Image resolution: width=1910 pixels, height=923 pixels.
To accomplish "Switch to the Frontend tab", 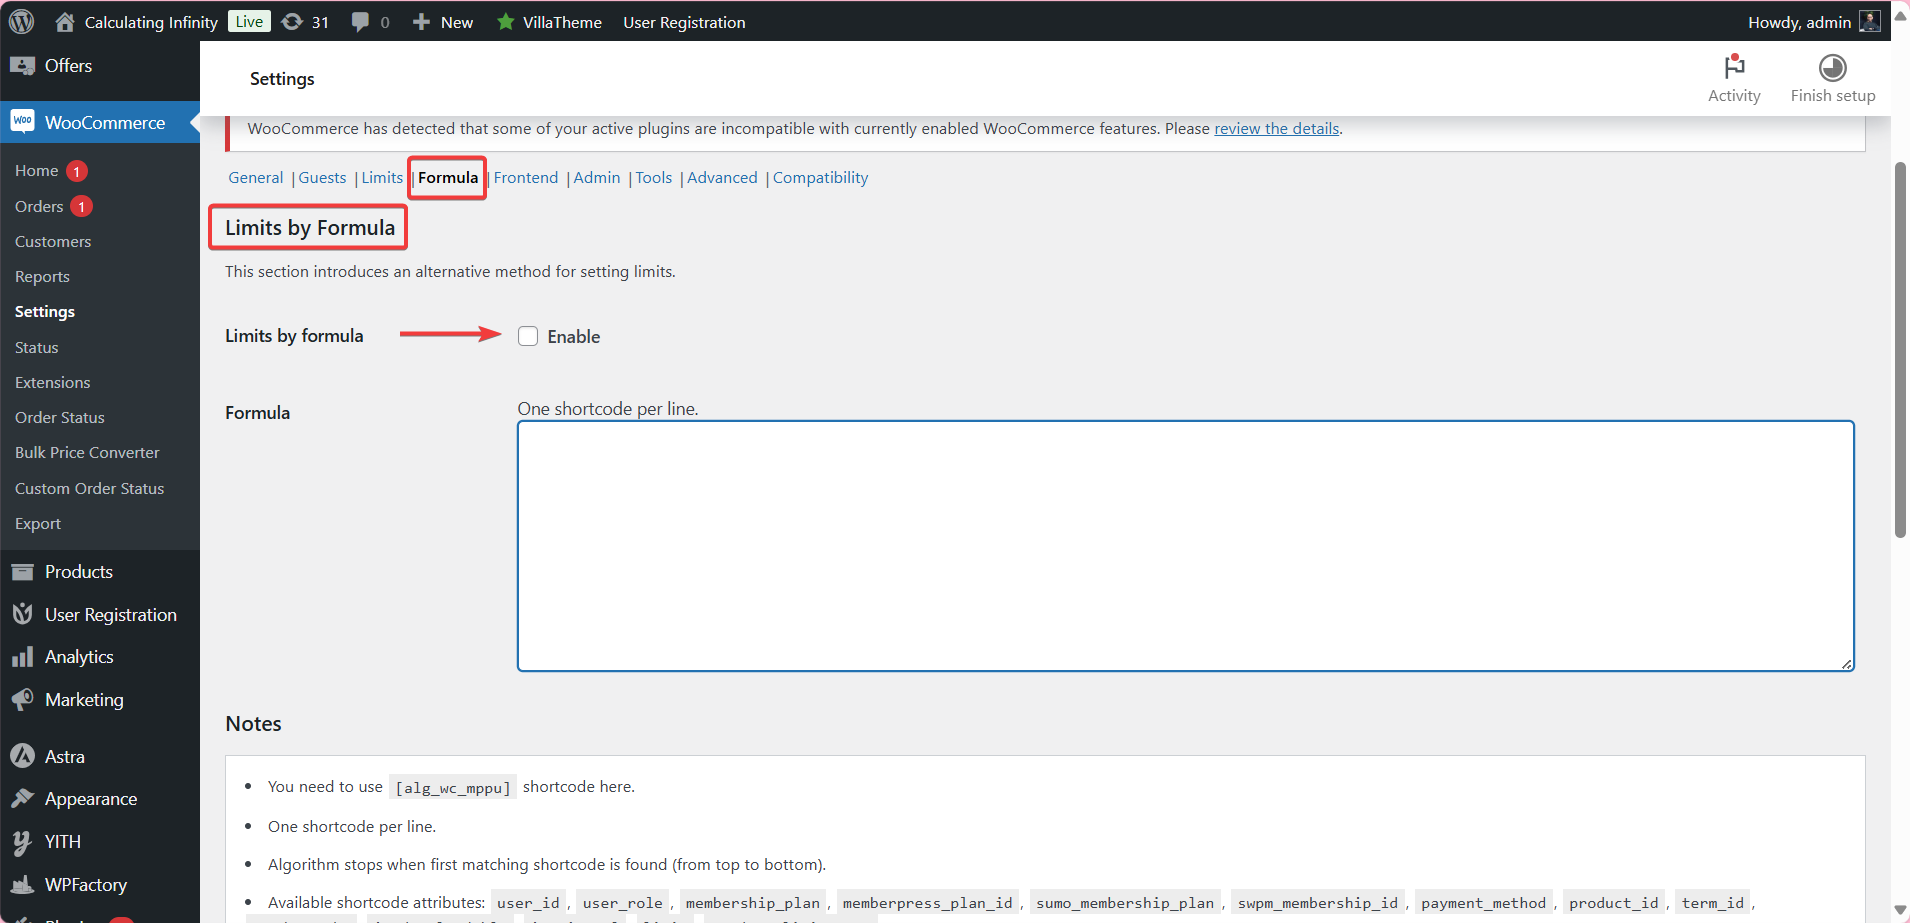I will click(526, 177).
